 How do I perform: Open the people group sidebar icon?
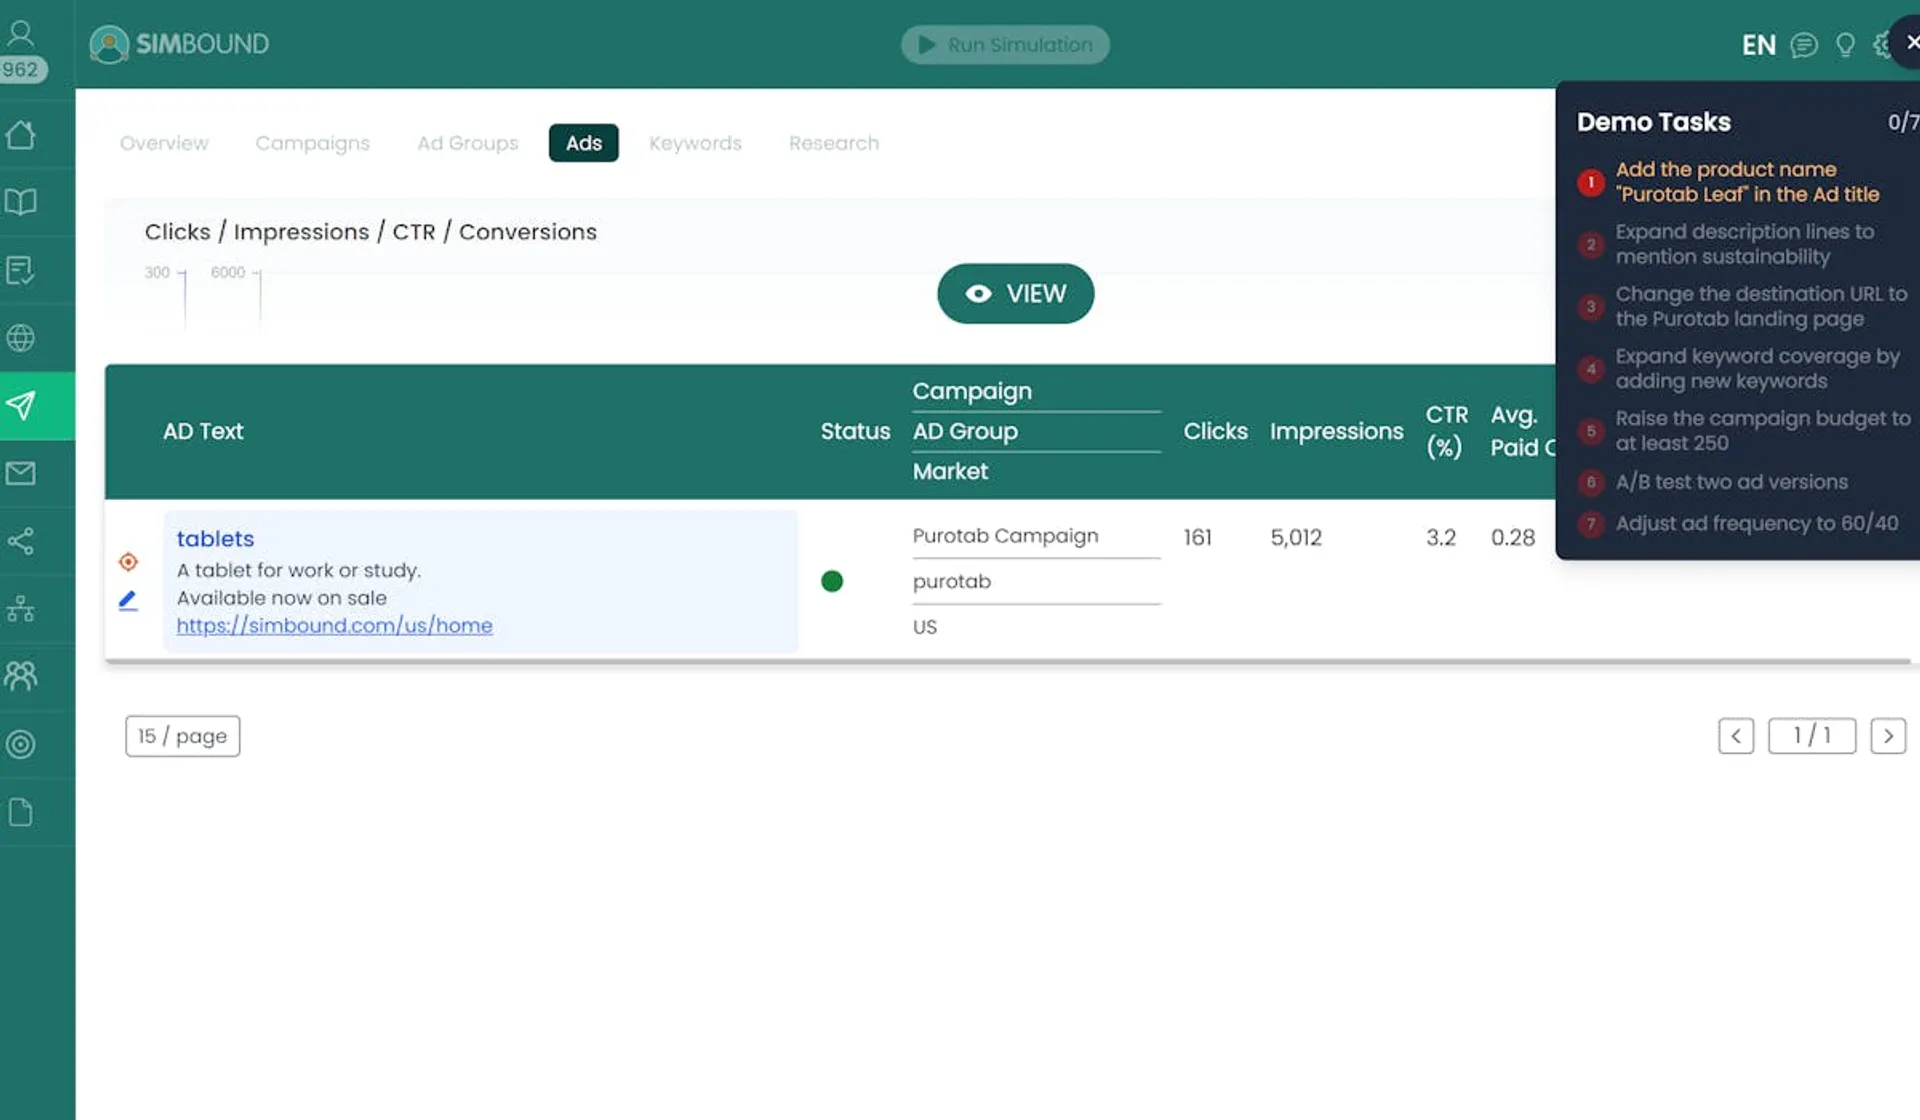[21, 677]
